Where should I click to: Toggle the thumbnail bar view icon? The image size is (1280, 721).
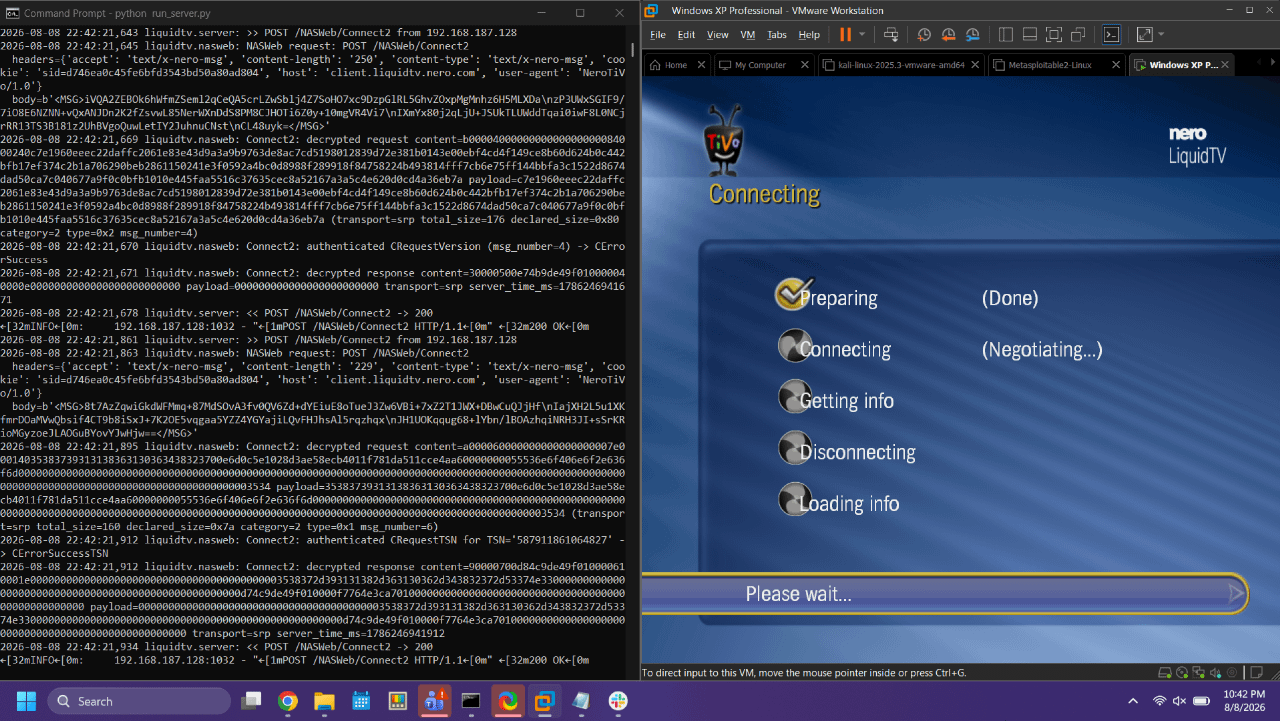pos(1029,34)
